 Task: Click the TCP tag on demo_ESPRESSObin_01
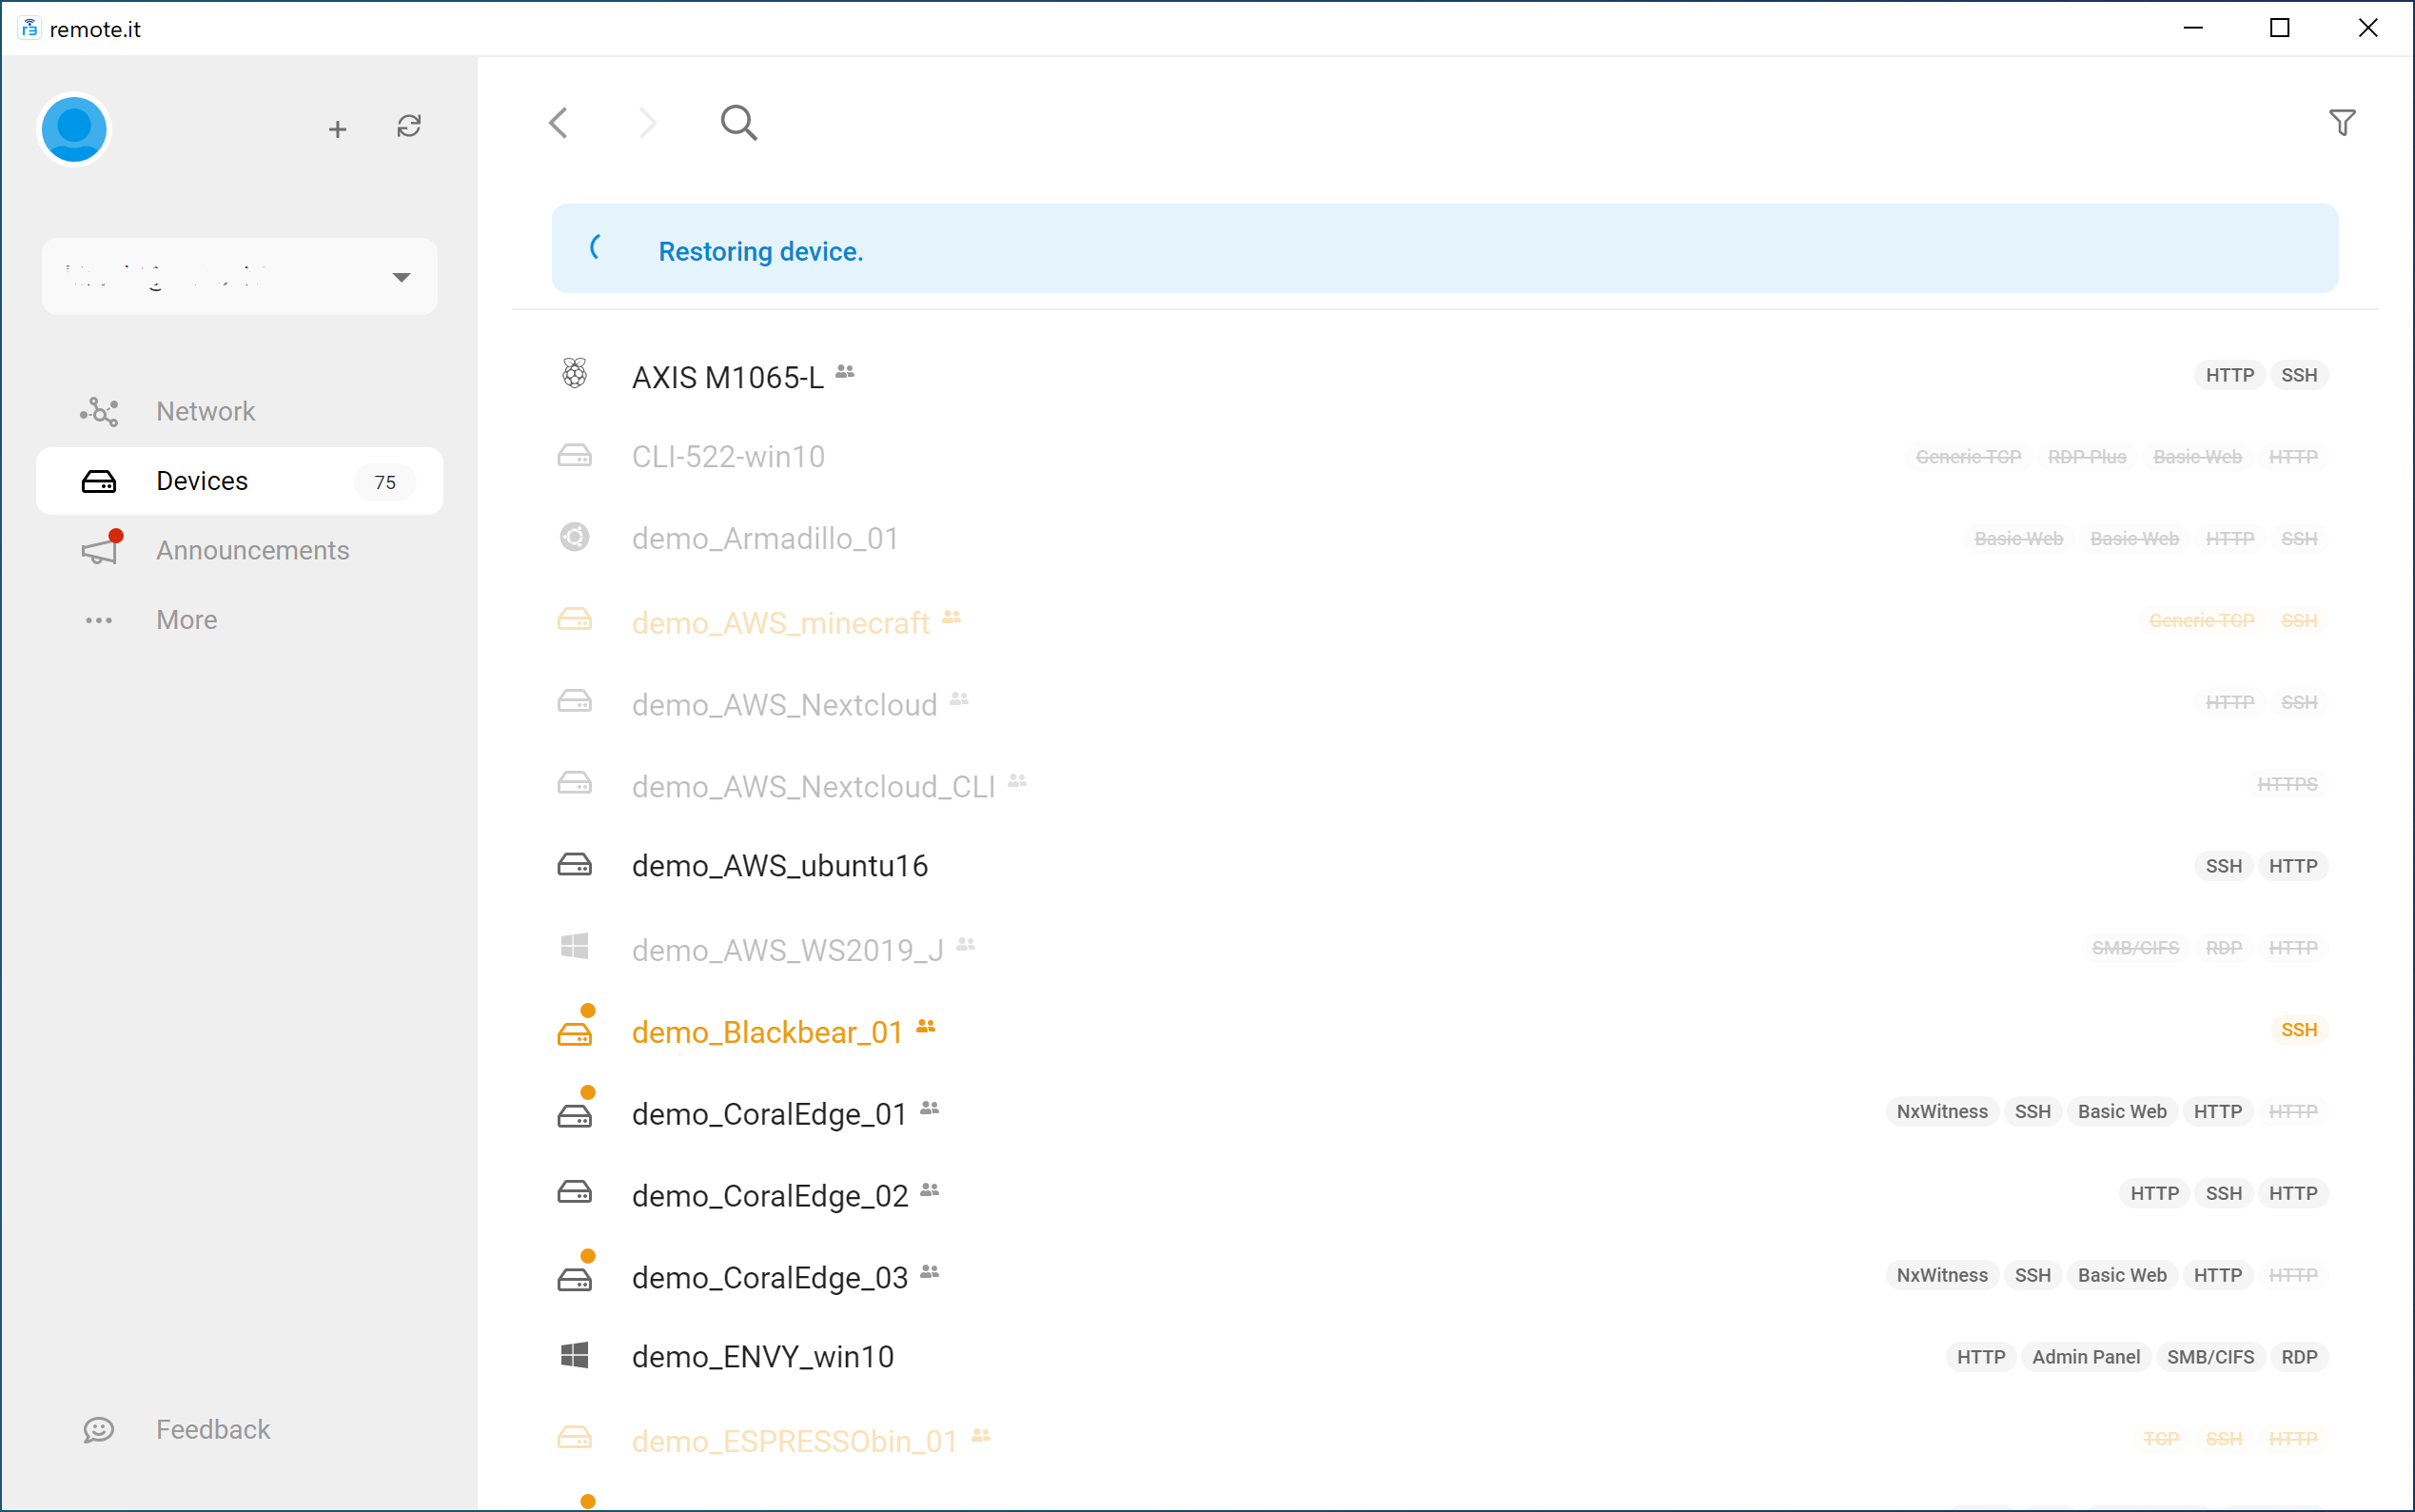(x=2161, y=1439)
